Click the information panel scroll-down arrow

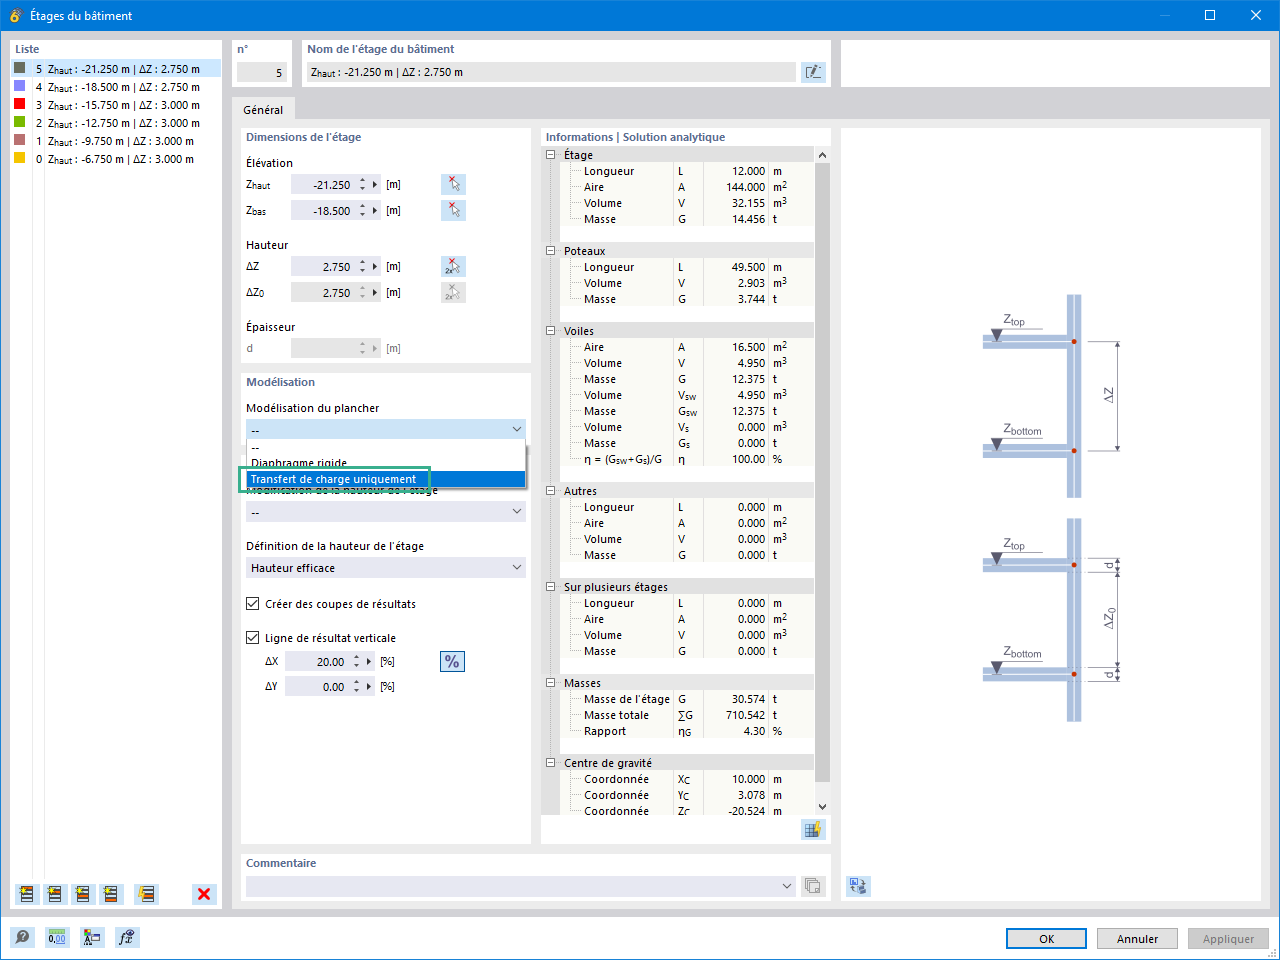click(822, 807)
